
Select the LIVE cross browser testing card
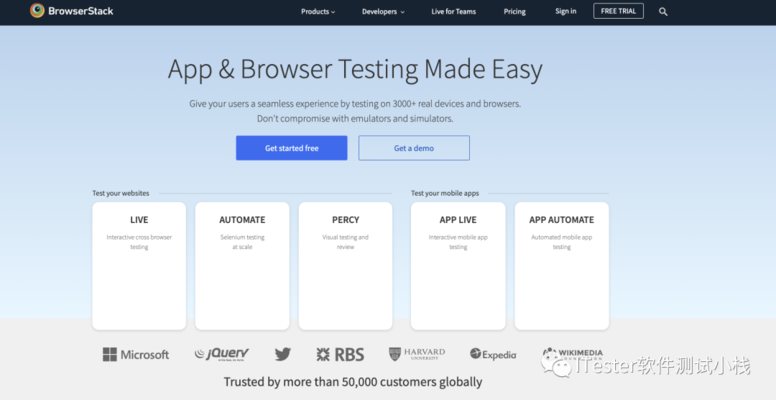[x=139, y=265]
